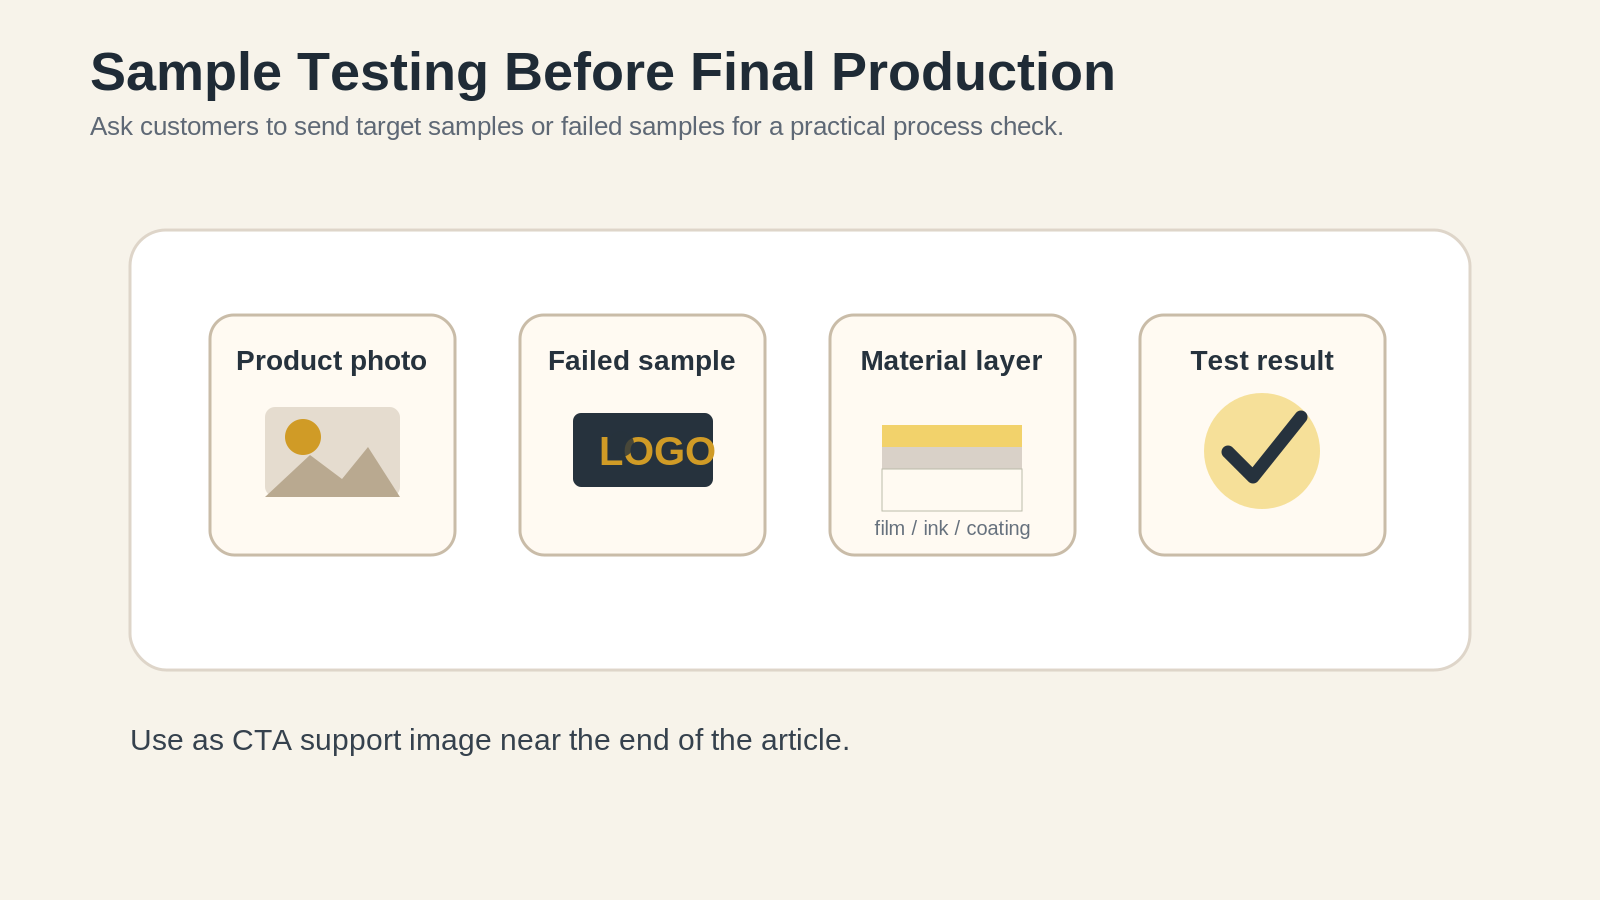Click the yellow circle behind the checkmark
Screen dimensions: 1600x900
click(1262, 451)
